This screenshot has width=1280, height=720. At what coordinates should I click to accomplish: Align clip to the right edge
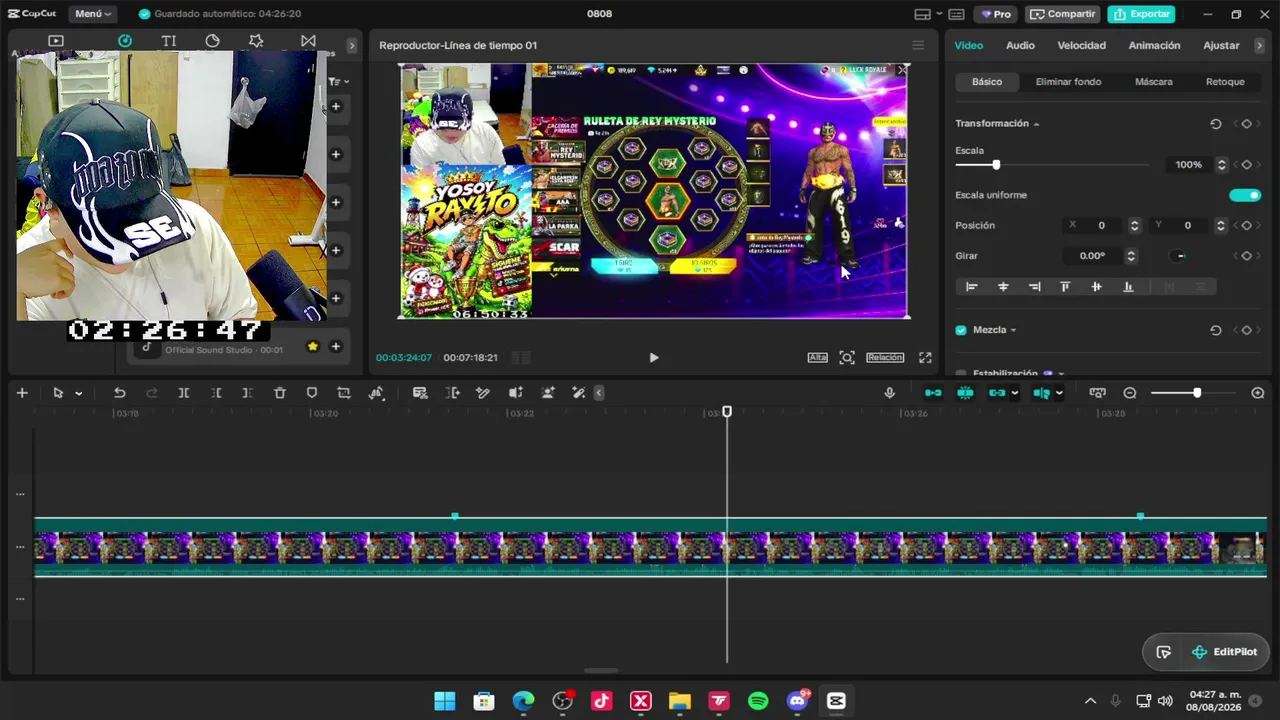coord(1035,287)
